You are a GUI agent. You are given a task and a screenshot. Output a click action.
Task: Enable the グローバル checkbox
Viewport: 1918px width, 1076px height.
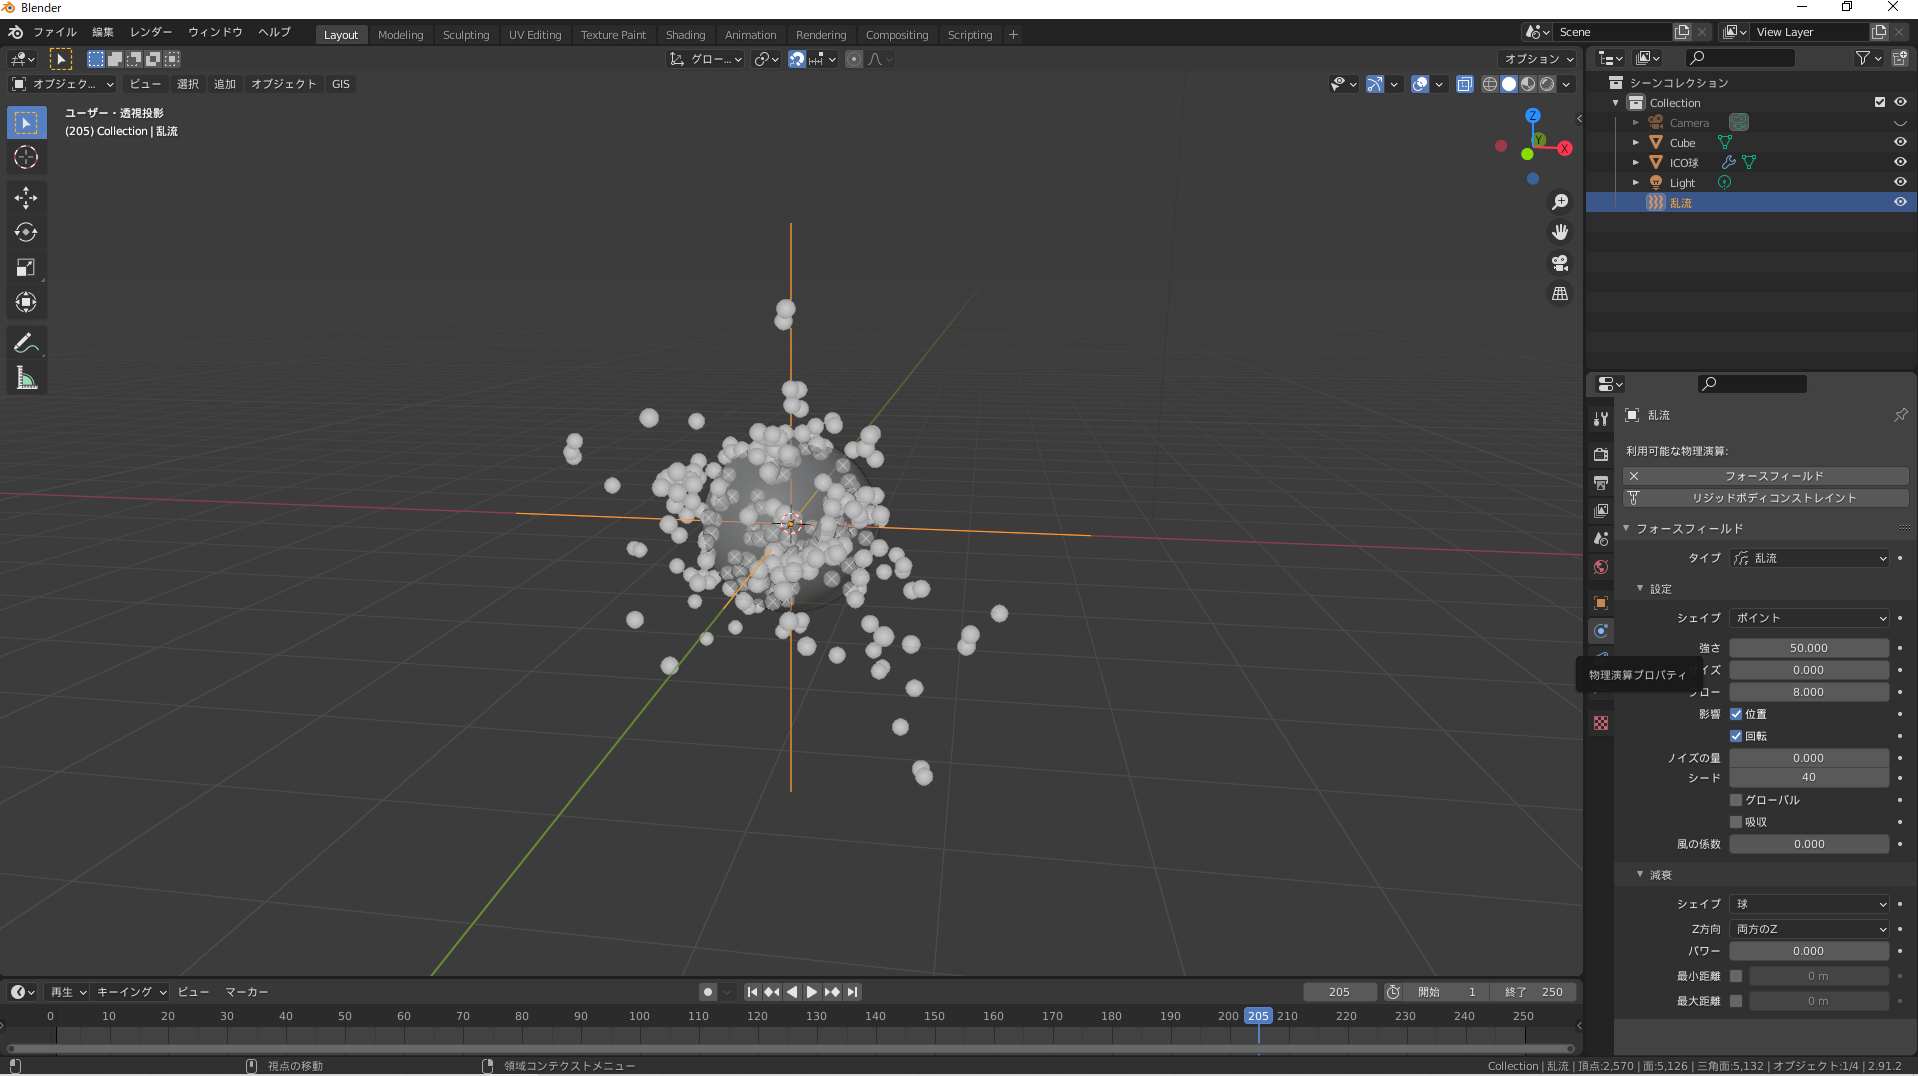coord(1736,800)
